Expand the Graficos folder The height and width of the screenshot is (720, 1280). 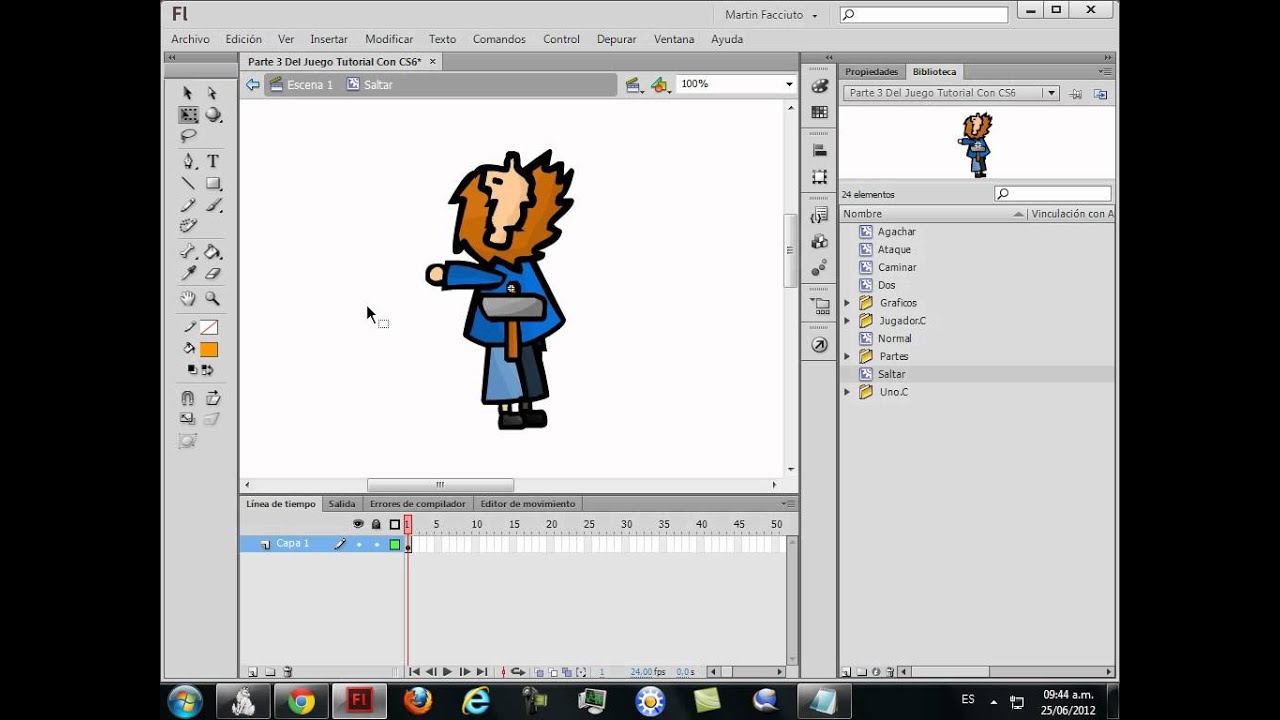847,303
